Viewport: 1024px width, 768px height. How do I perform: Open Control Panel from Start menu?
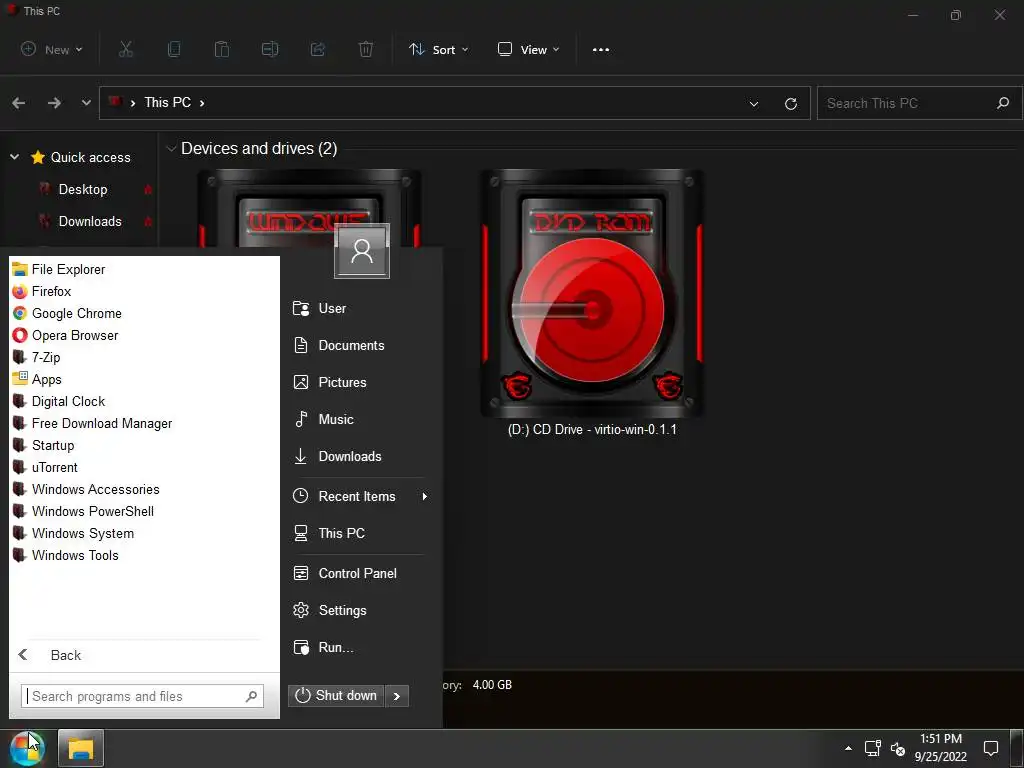click(345, 573)
